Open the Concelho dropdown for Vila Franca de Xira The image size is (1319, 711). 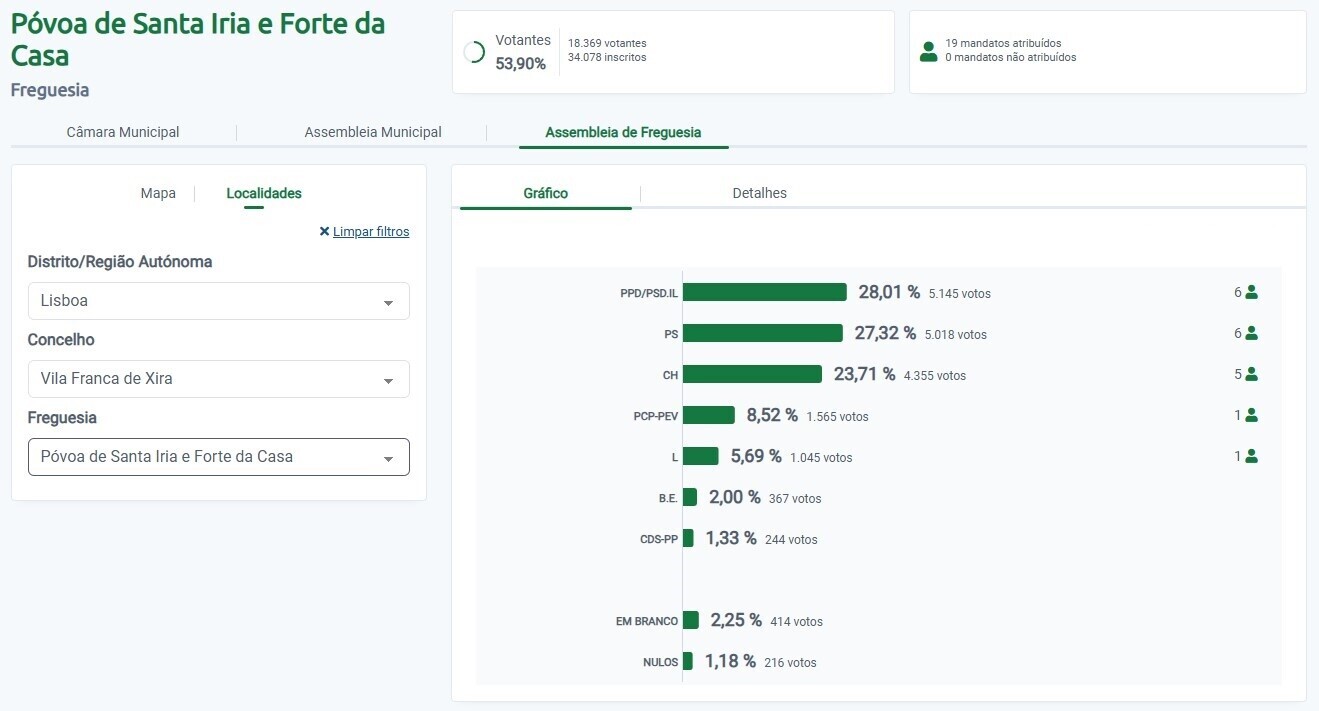click(218, 379)
